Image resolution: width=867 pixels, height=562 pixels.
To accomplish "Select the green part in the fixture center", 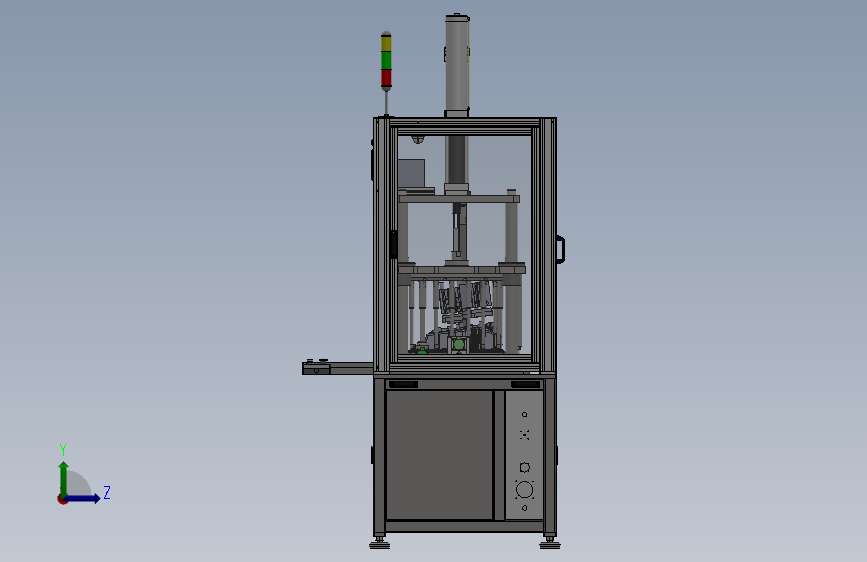I will pyautogui.click(x=458, y=345).
